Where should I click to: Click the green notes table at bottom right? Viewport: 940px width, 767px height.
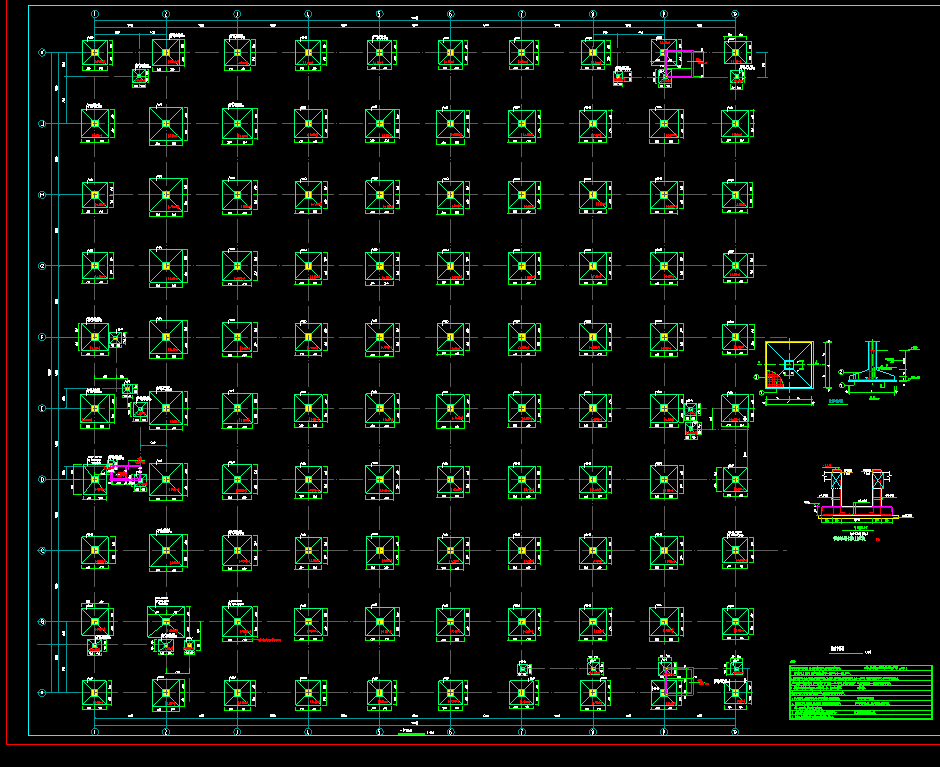tap(859, 692)
